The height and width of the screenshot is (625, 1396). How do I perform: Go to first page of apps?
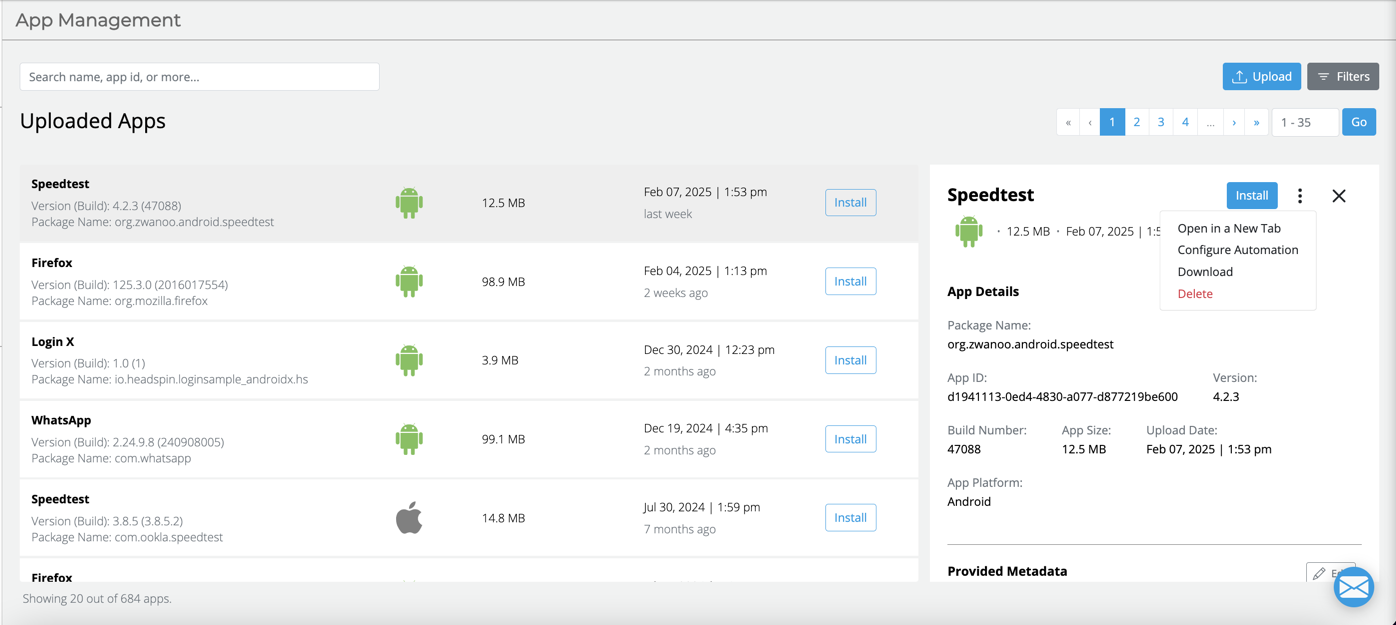click(x=1068, y=122)
